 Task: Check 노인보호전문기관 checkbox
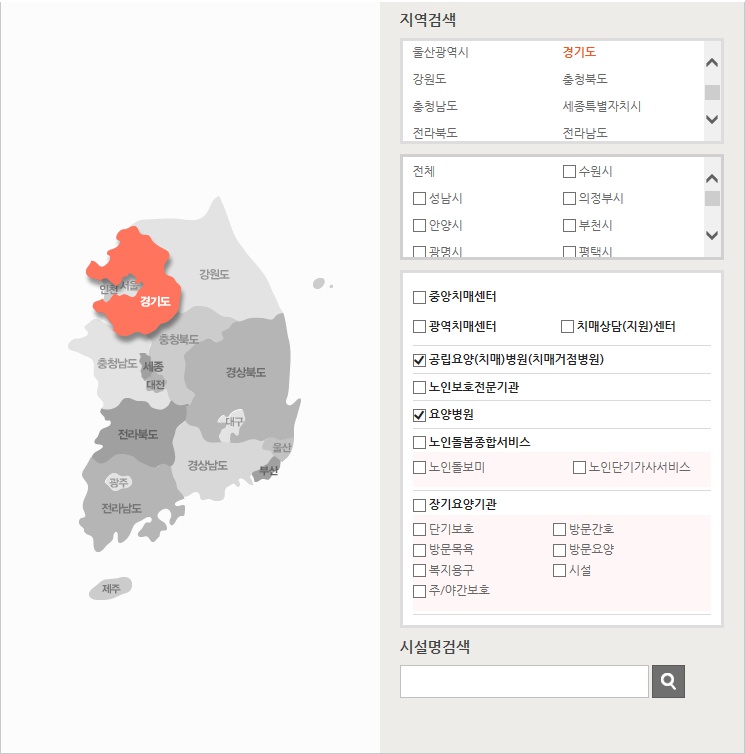tap(419, 387)
